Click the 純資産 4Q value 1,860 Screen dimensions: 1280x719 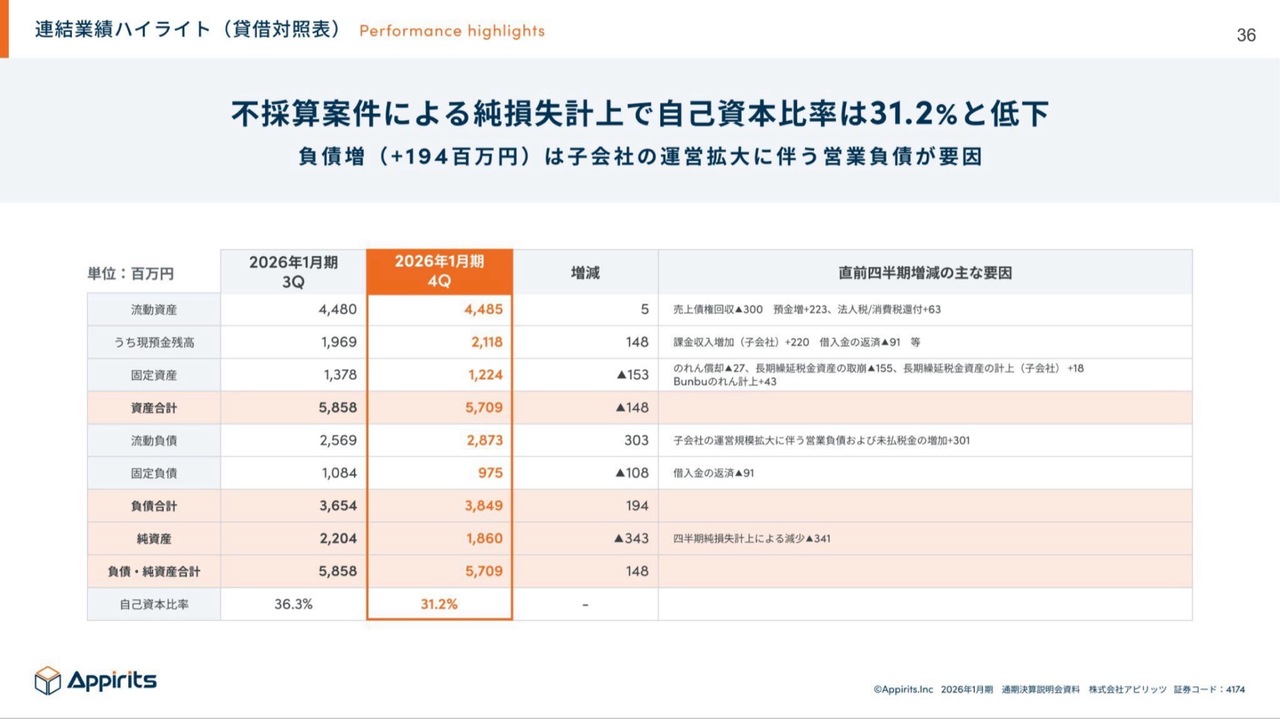pyautogui.click(x=483, y=538)
